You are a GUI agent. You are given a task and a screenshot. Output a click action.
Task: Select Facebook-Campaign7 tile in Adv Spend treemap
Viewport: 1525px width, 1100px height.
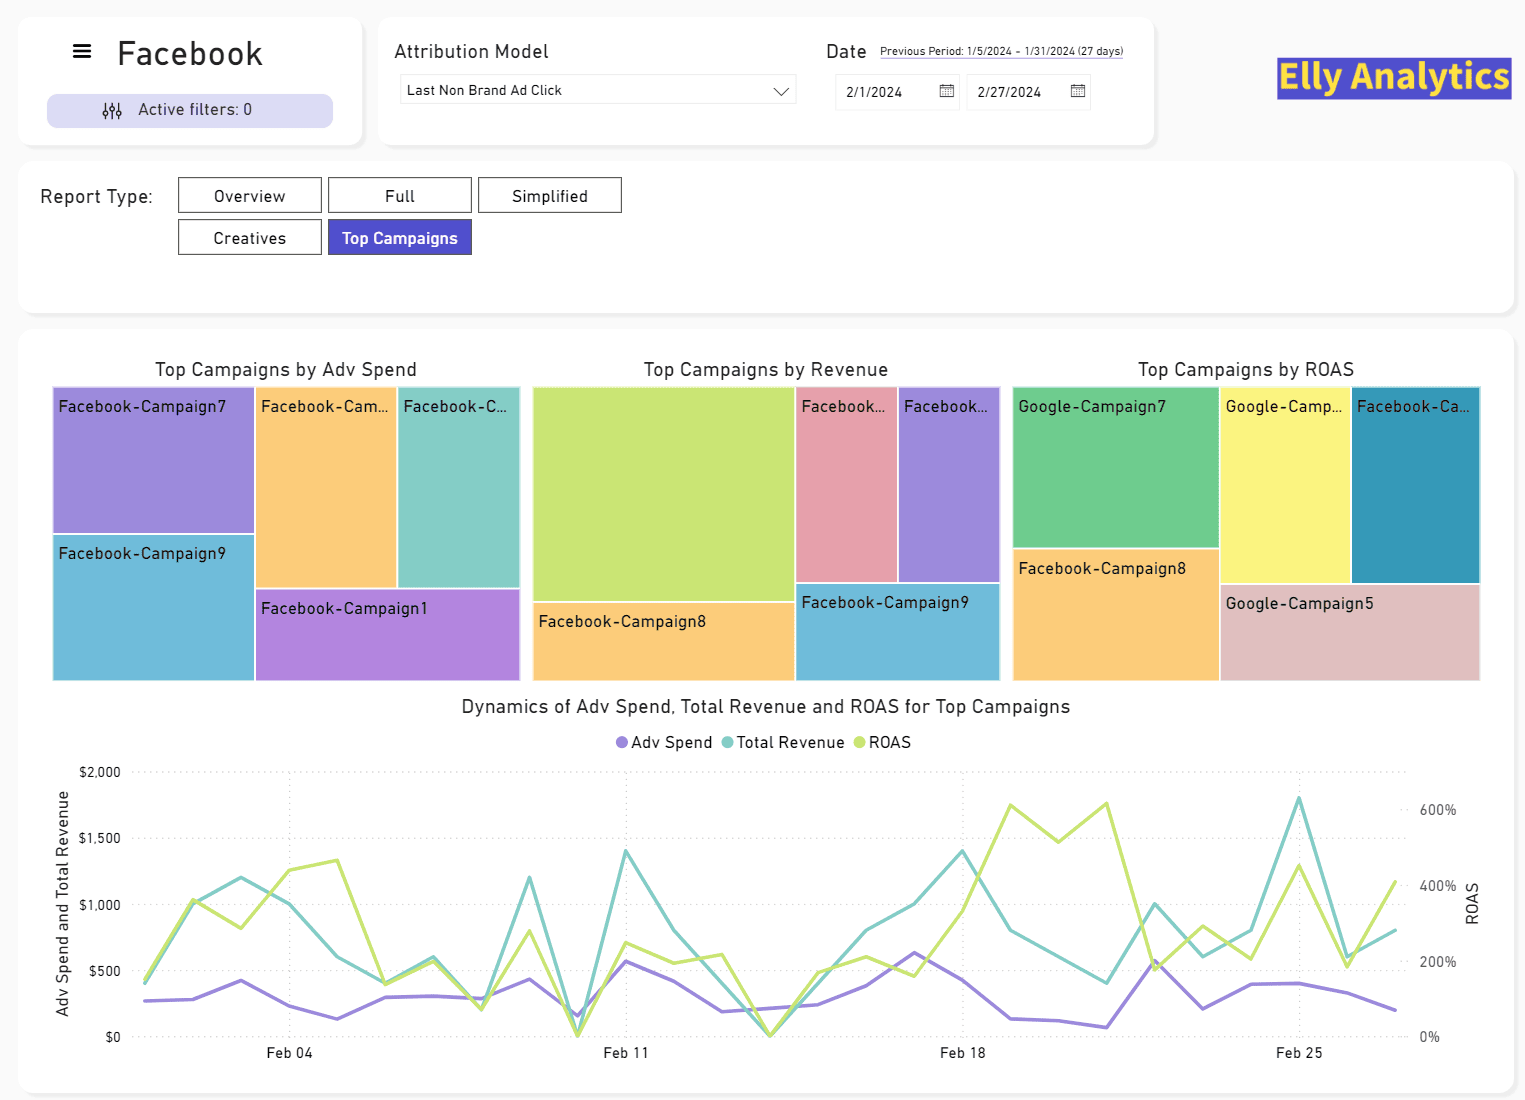click(153, 461)
